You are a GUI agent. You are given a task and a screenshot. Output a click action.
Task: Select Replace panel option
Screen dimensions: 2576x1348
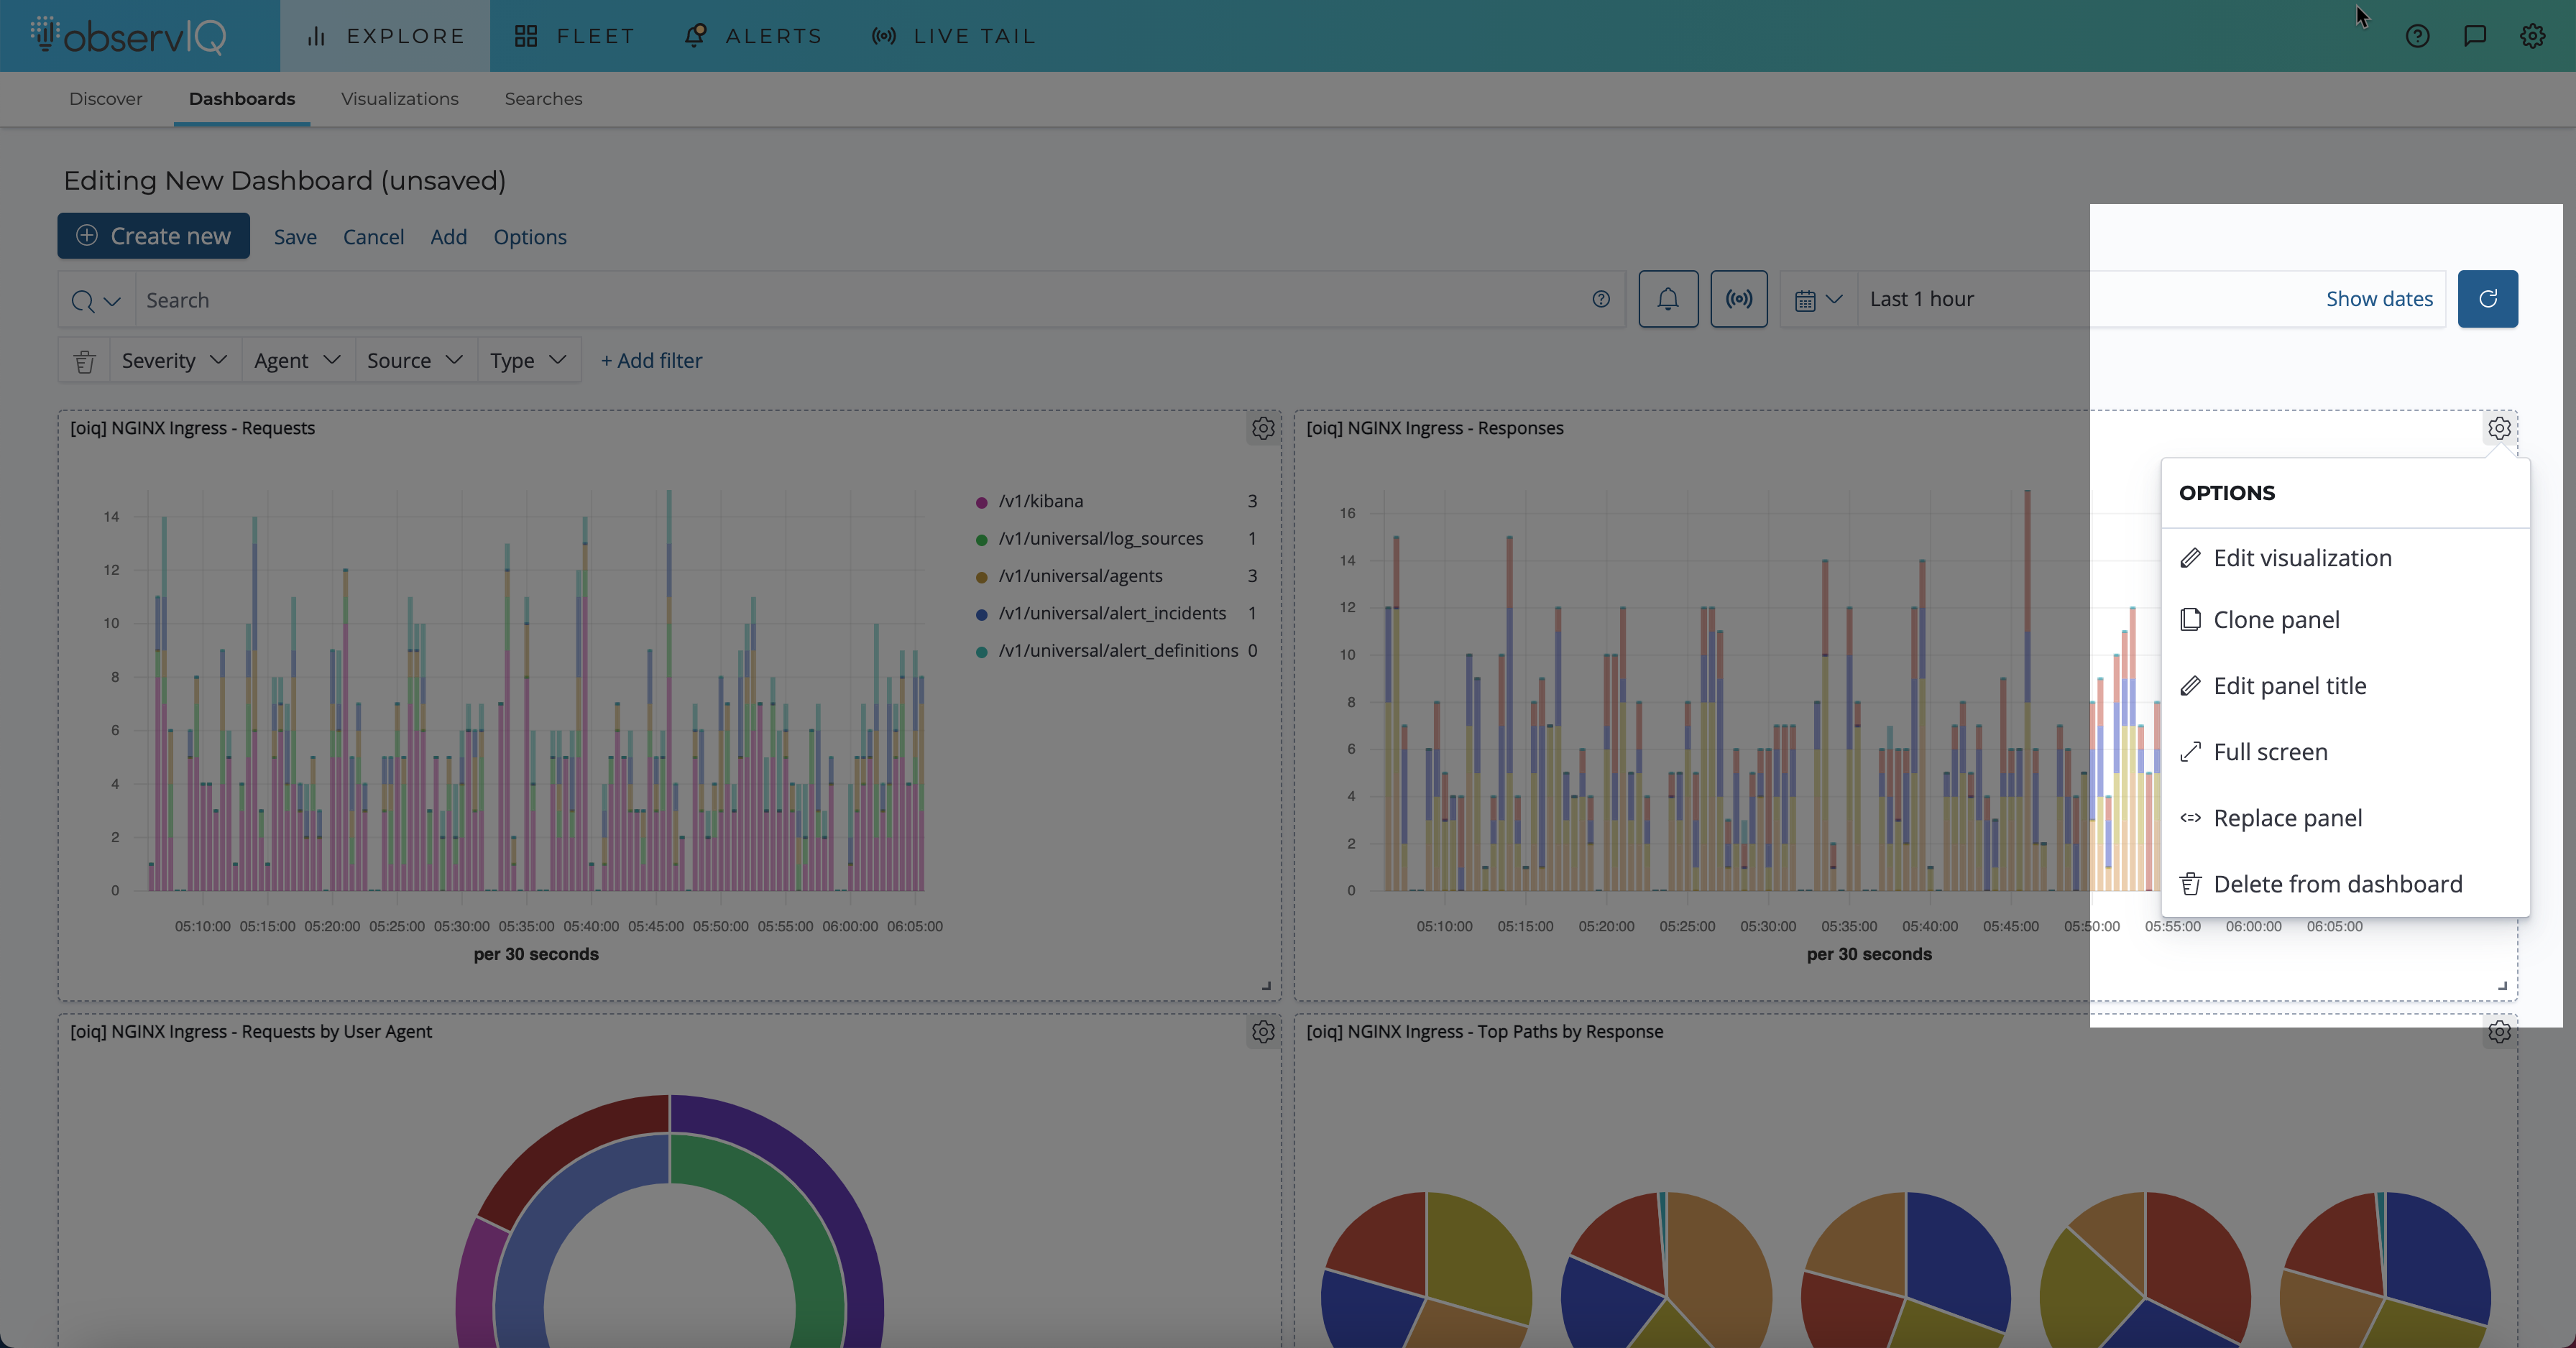coord(2345,818)
